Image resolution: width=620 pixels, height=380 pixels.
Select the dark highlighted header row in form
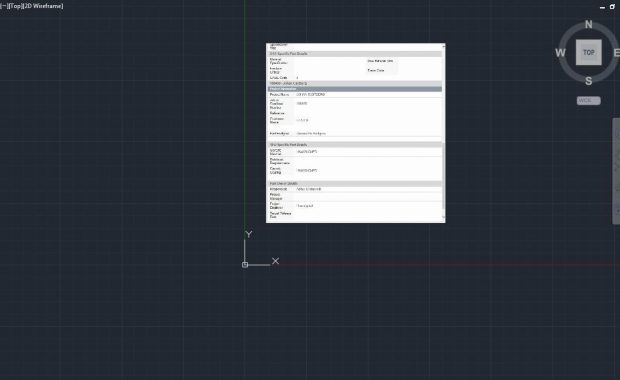tap(355, 89)
